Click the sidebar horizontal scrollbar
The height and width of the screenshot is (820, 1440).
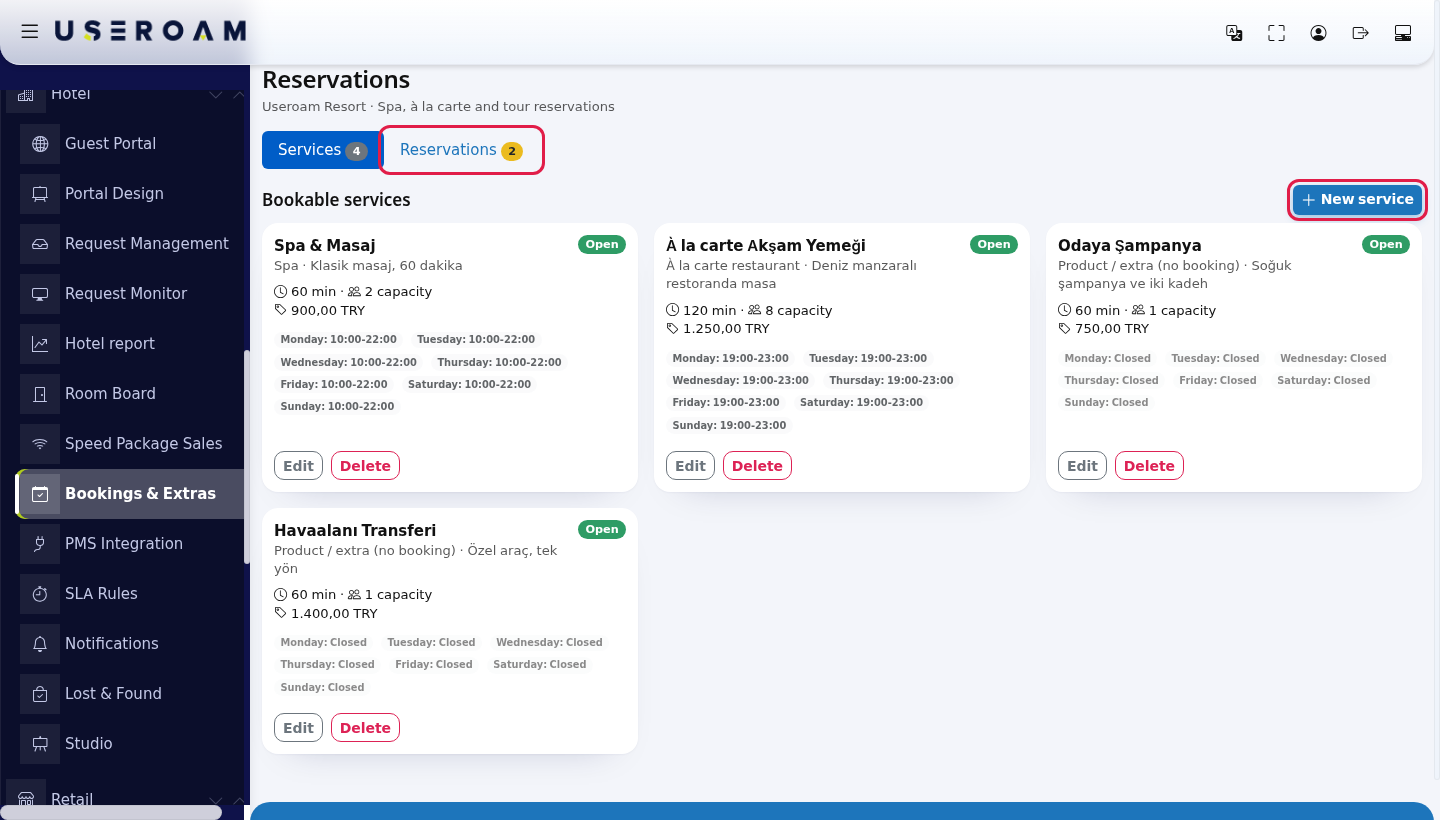(x=110, y=812)
